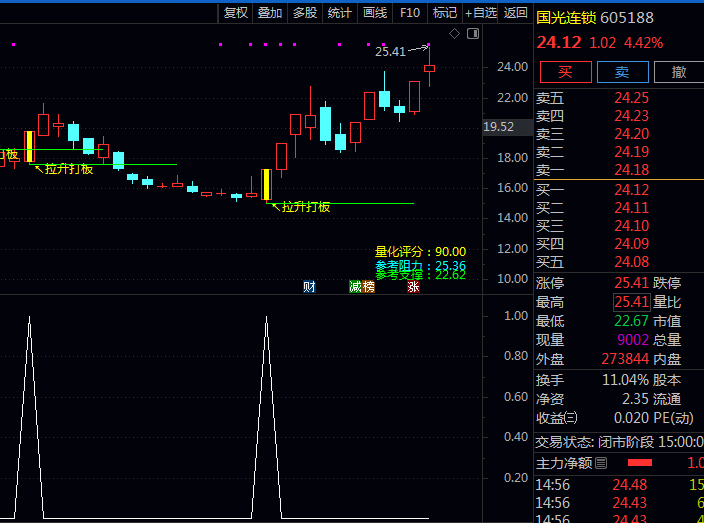Click the 卖一 price 24.18
This screenshot has width=704, height=523.
pos(632,170)
